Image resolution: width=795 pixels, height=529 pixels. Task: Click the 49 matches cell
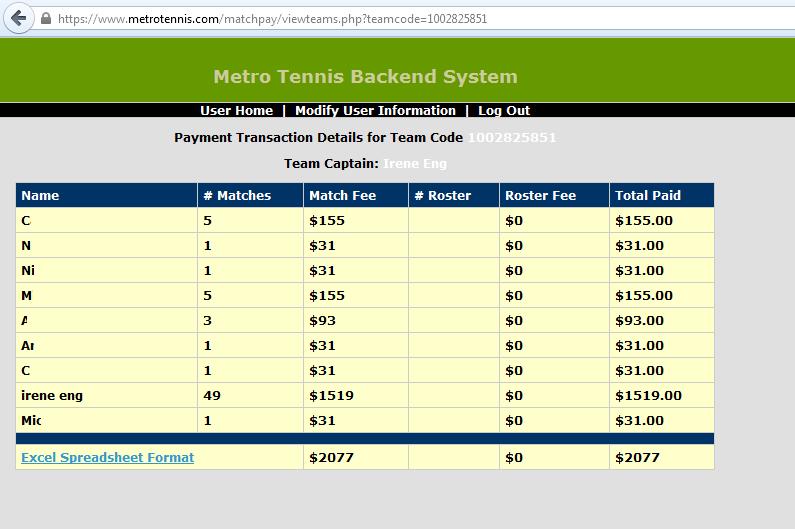(x=212, y=395)
